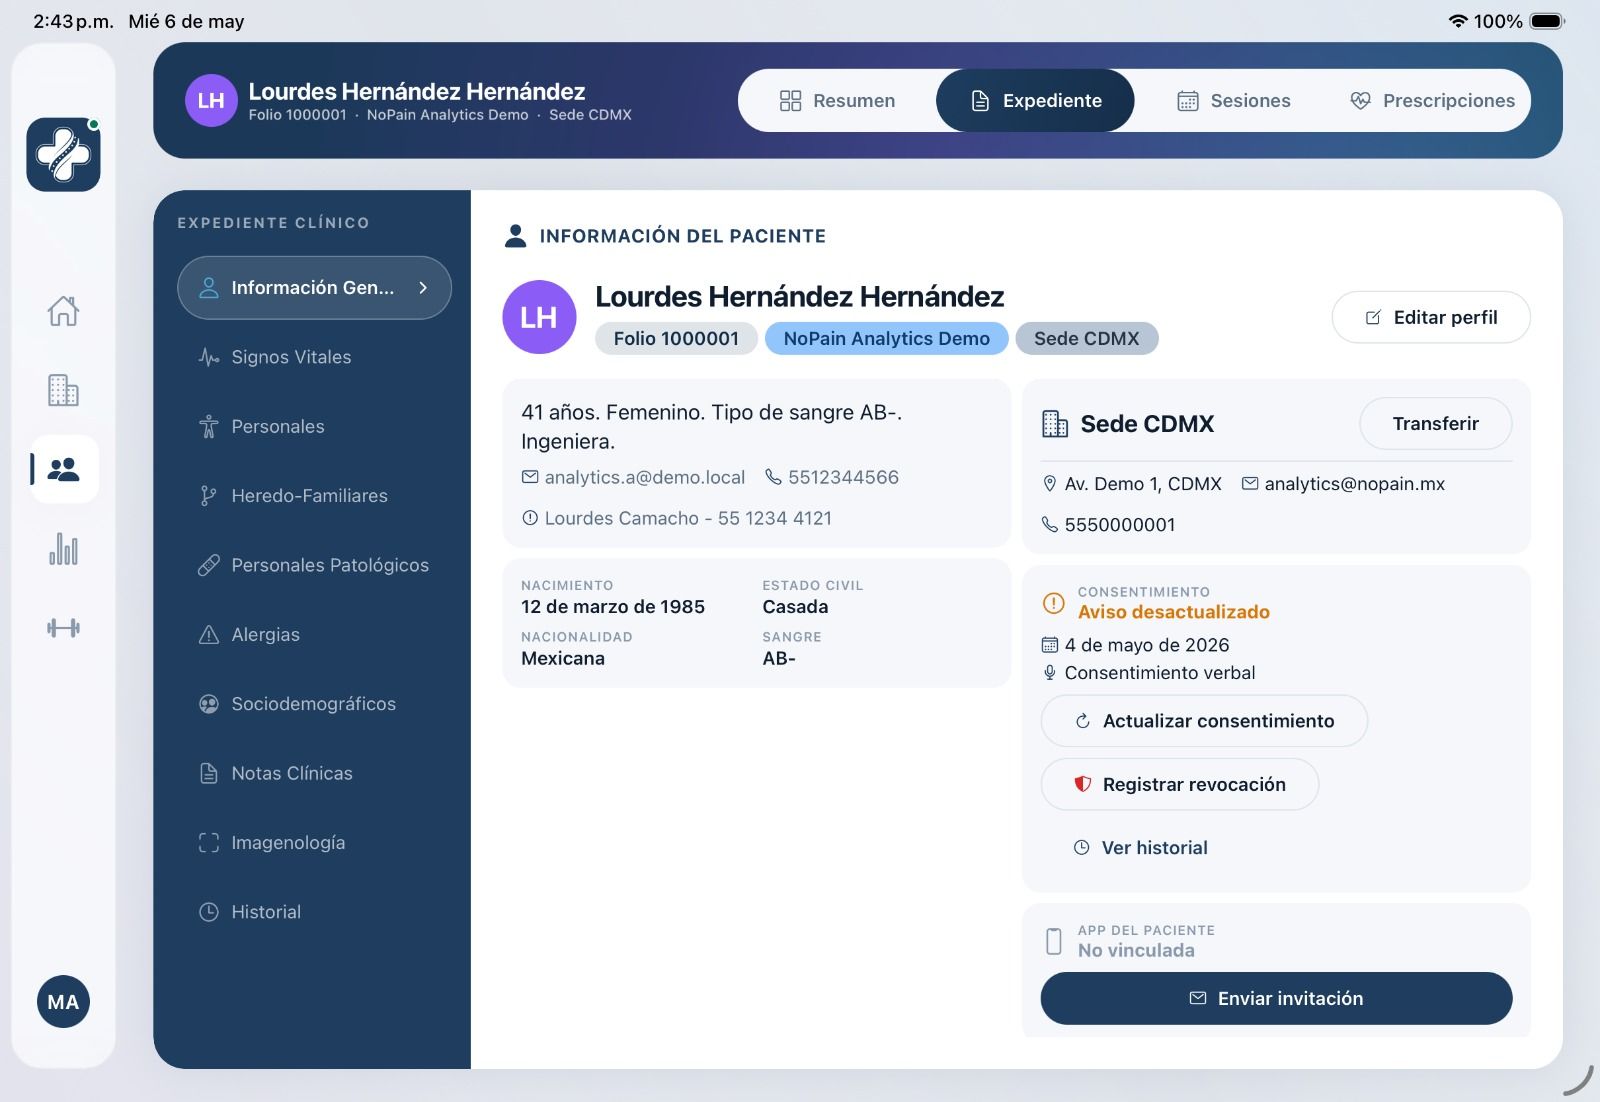Click the Notas Clínicas document icon
This screenshot has width=1600, height=1102.
tap(209, 773)
